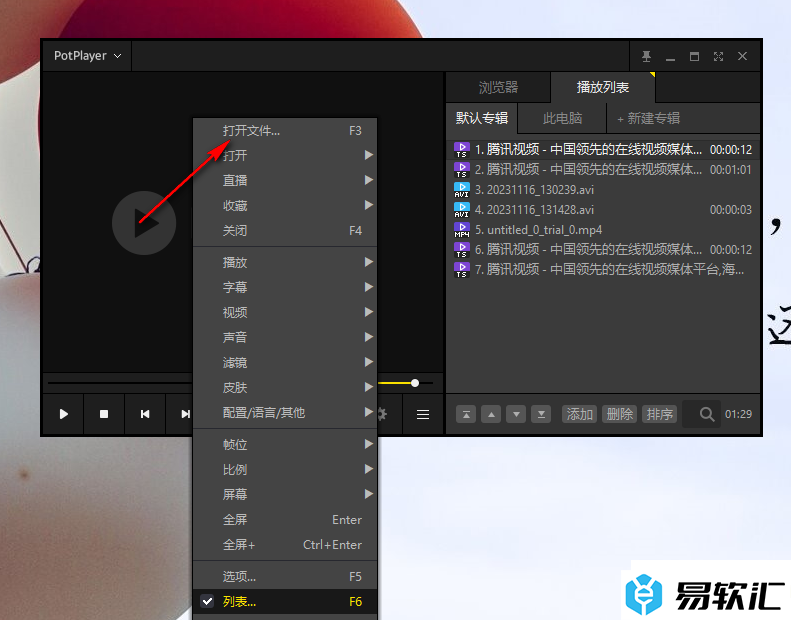Open the 配置/语言/其他 submenu
The image size is (791, 620).
pos(285,413)
